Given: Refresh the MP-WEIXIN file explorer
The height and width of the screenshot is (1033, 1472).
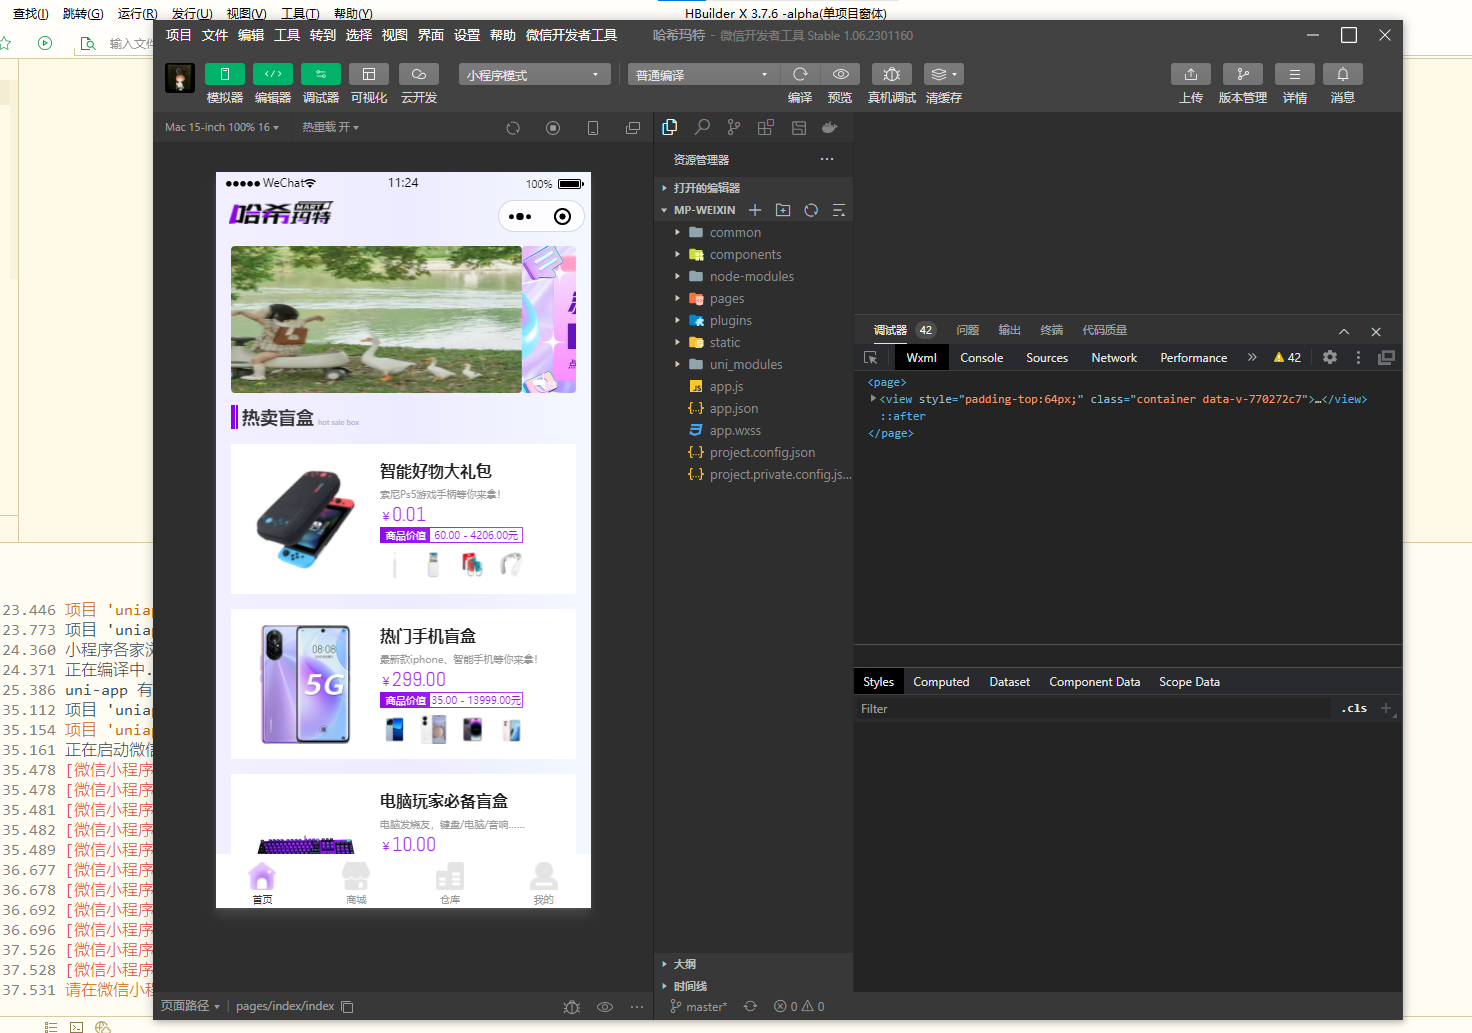Looking at the screenshot, I should (x=811, y=210).
